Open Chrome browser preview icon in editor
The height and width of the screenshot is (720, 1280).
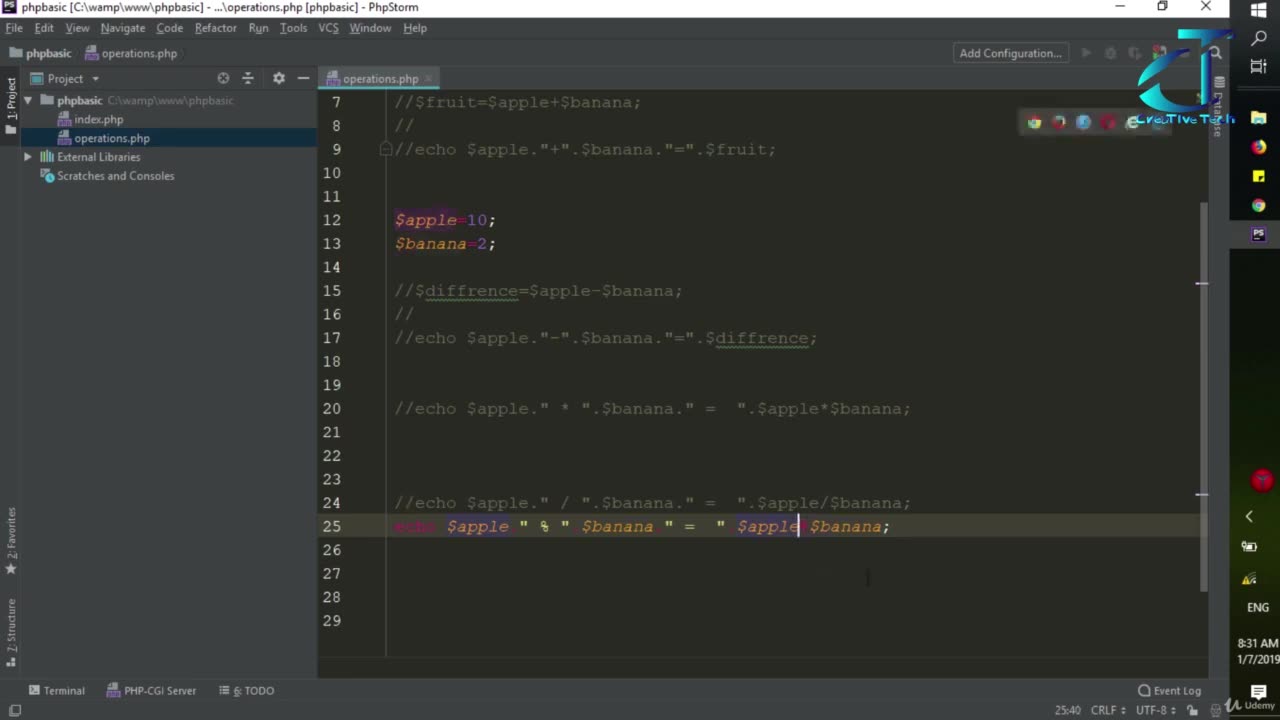1034,122
